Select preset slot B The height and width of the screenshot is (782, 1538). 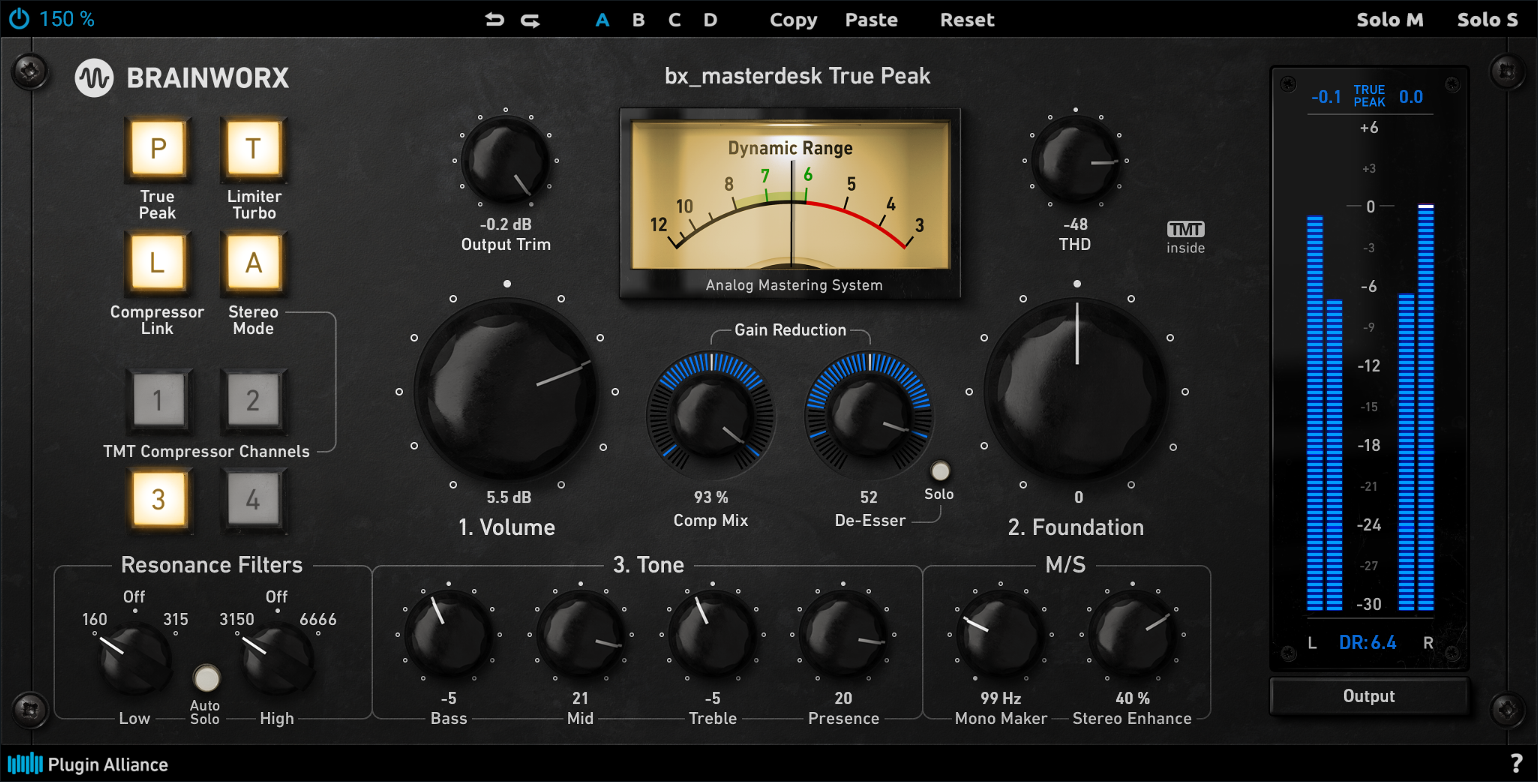pyautogui.click(x=638, y=19)
